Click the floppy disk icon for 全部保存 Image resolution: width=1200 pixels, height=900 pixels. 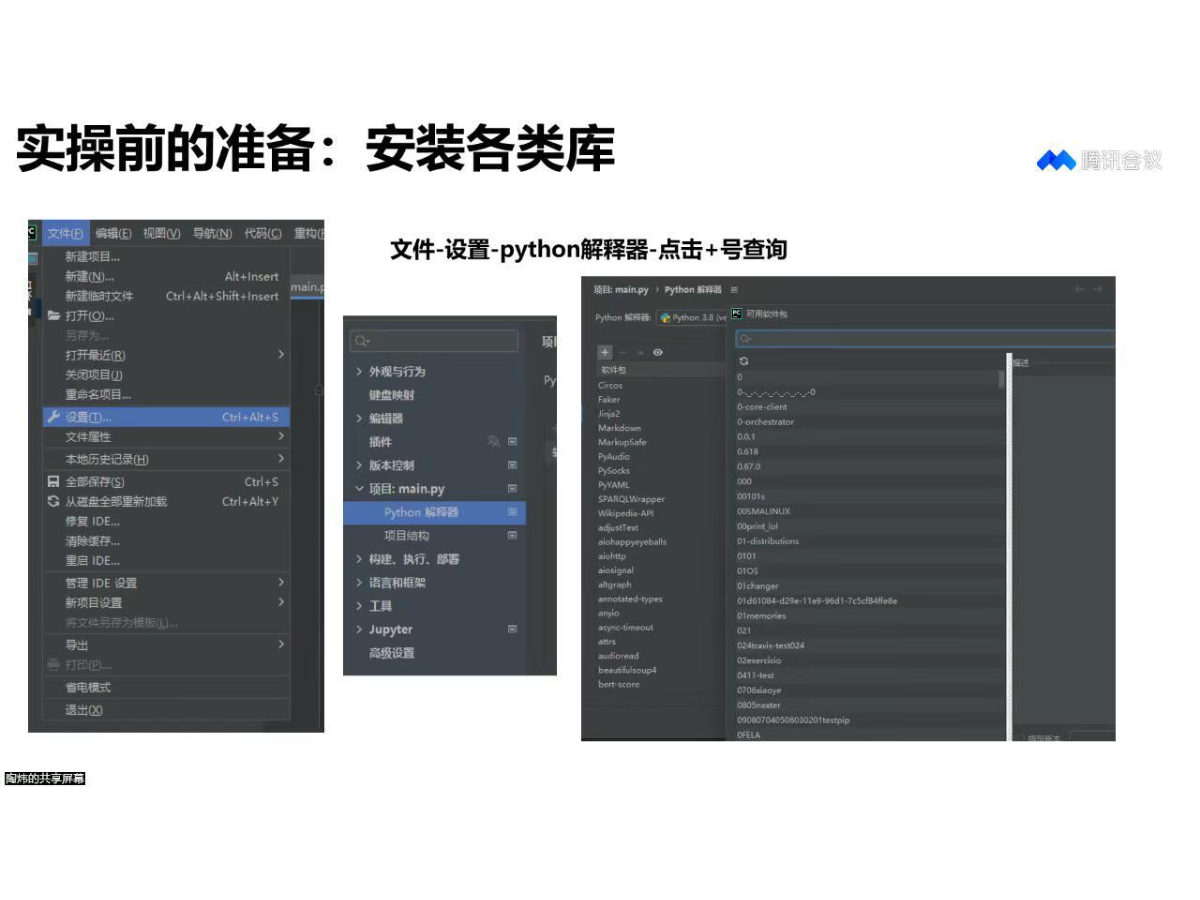coord(54,482)
